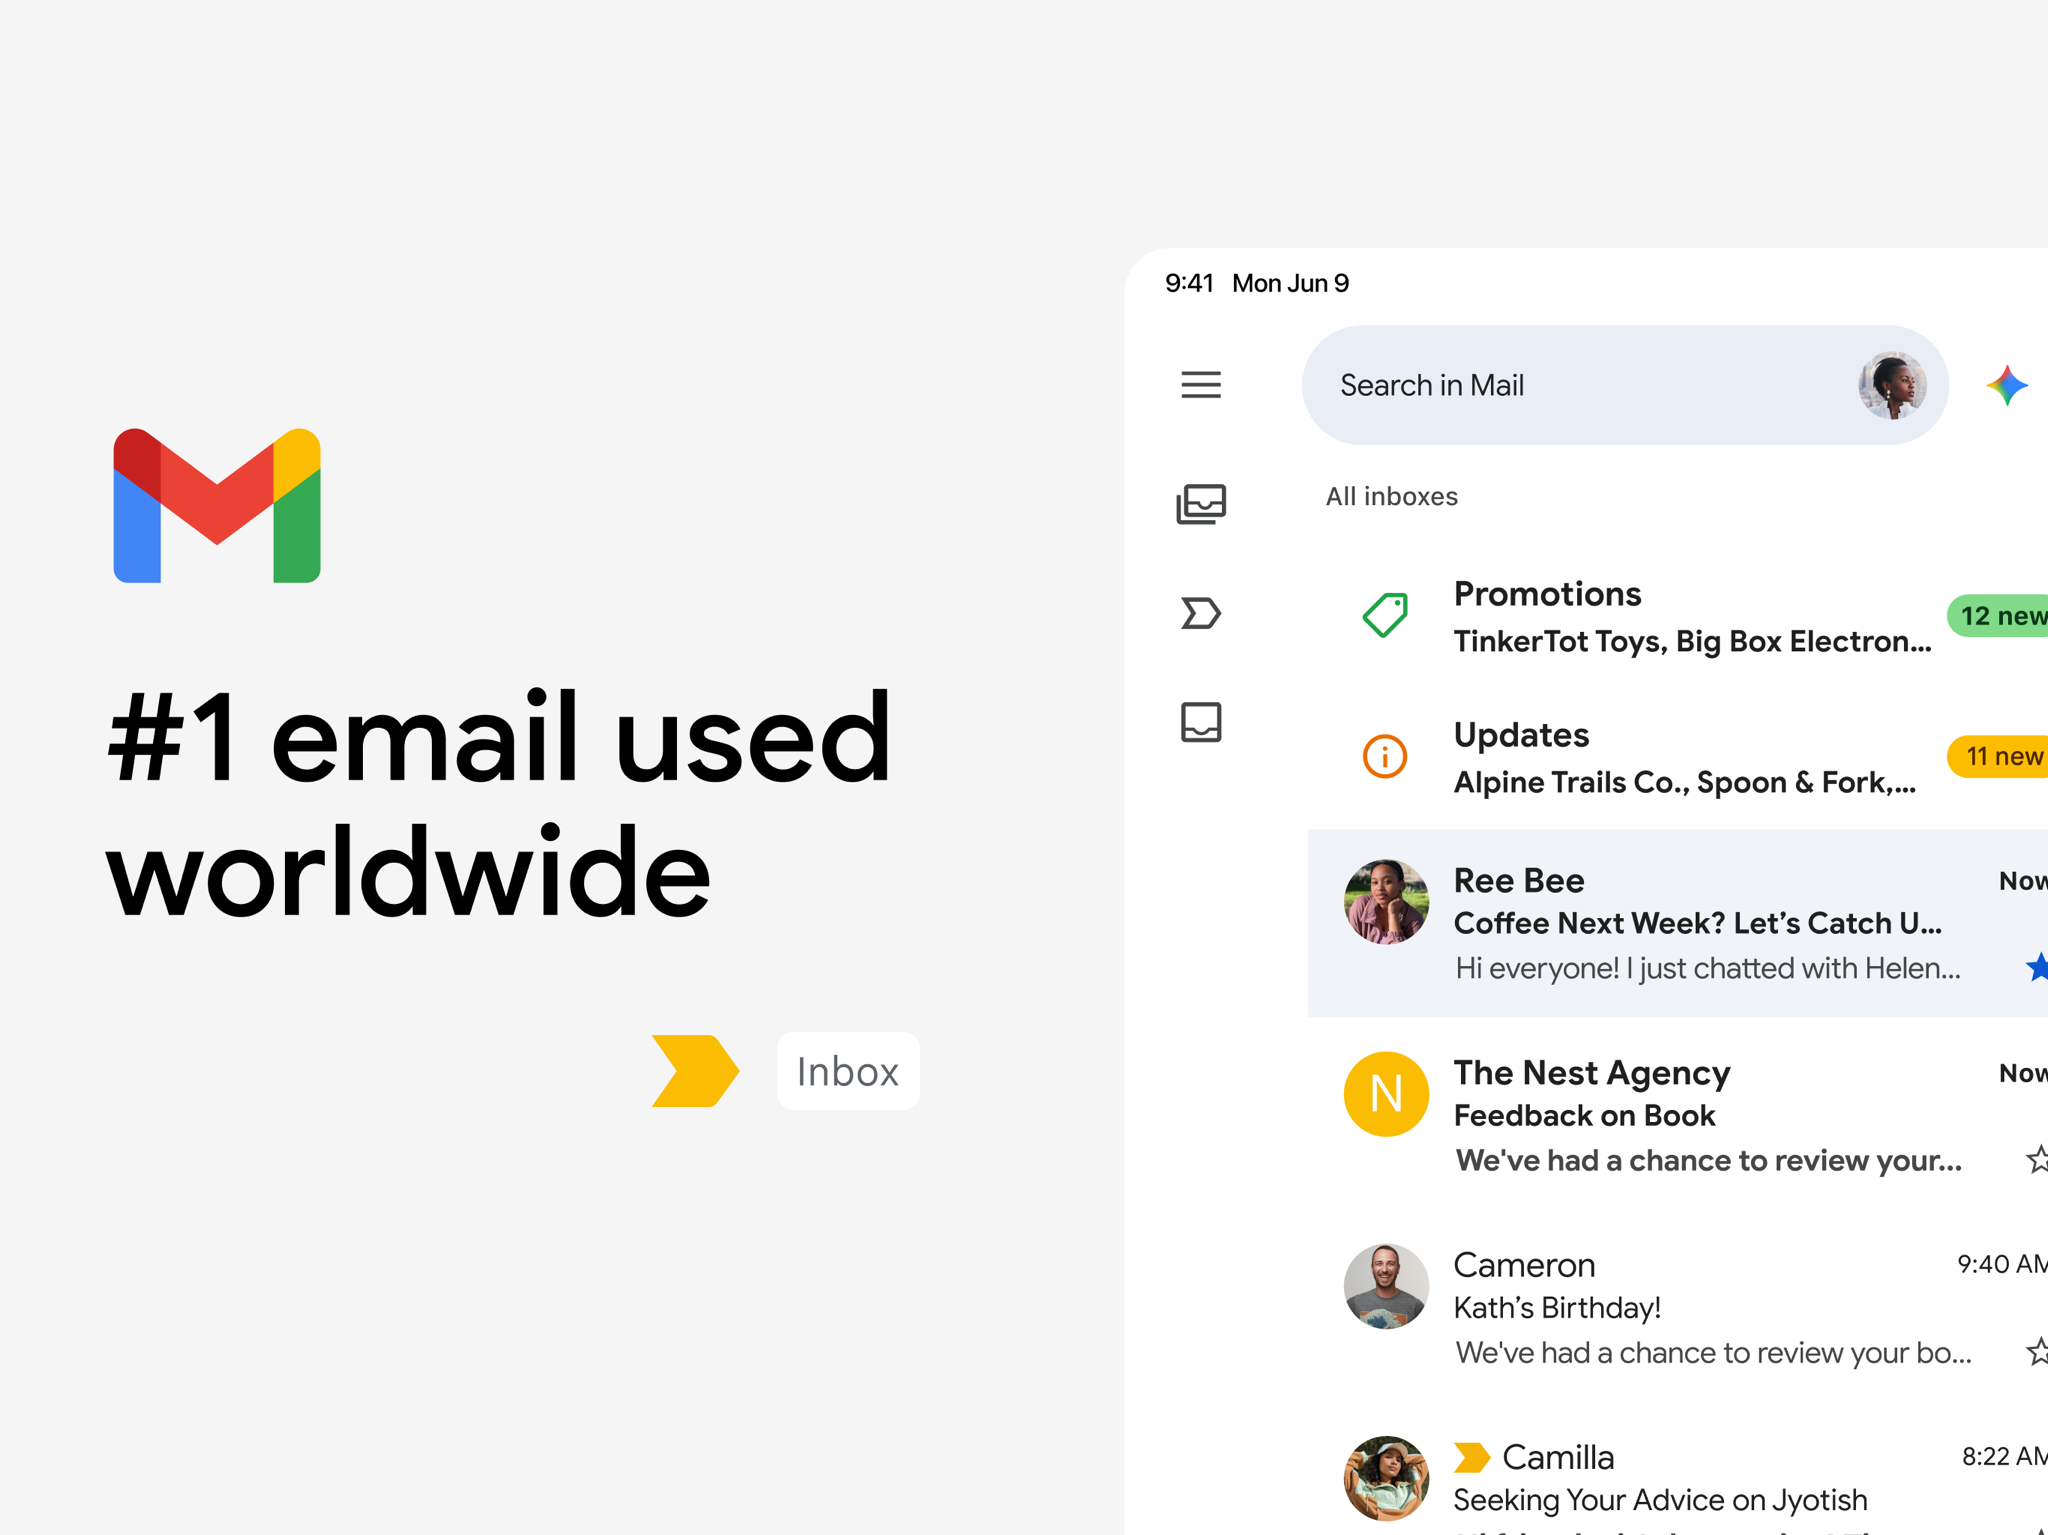Image resolution: width=2048 pixels, height=1535 pixels.
Task: Click the Search in Mail field
Action: coord(1624,385)
